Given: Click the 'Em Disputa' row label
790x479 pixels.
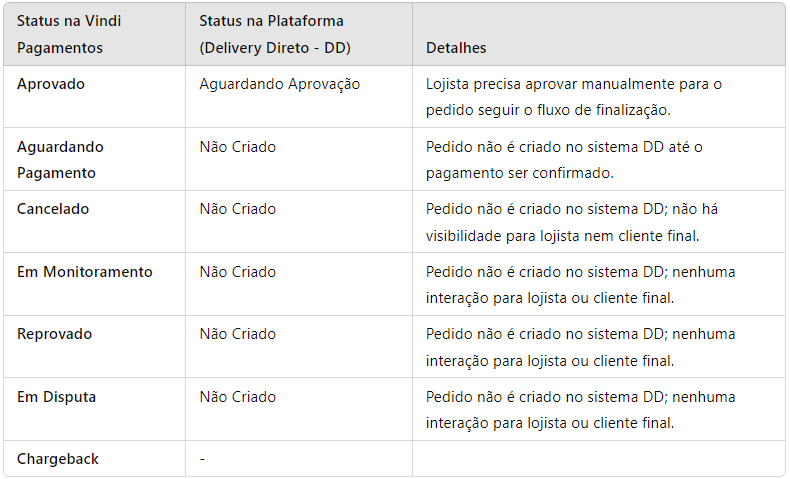Looking at the screenshot, I should (56, 397).
